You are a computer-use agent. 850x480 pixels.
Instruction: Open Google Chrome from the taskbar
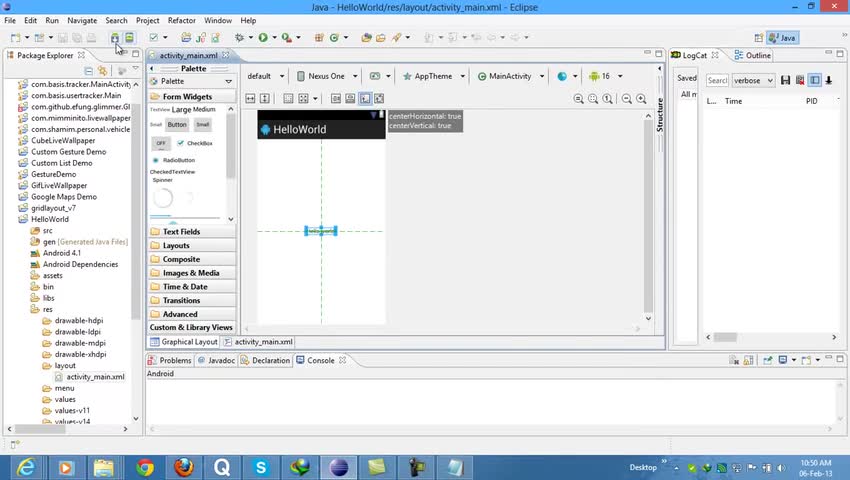(145, 467)
